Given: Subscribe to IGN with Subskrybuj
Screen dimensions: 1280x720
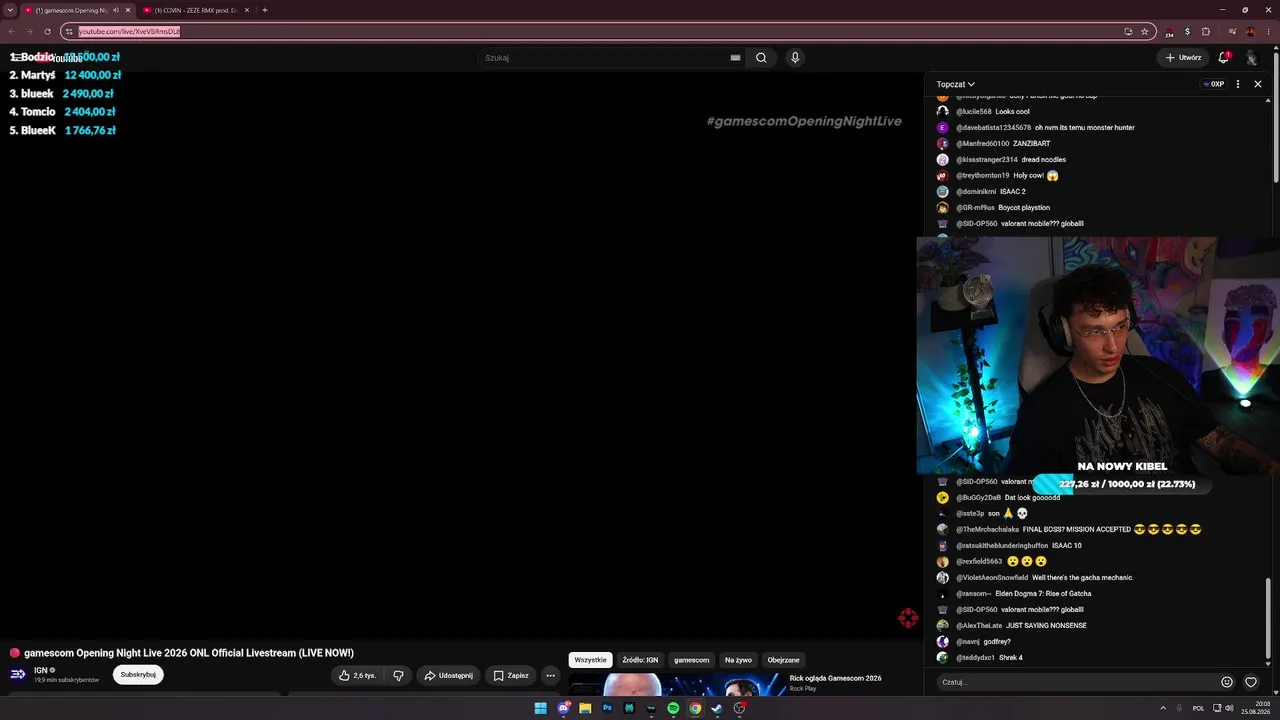Looking at the screenshot, I should pyautogui.click(x=138, y=675).
